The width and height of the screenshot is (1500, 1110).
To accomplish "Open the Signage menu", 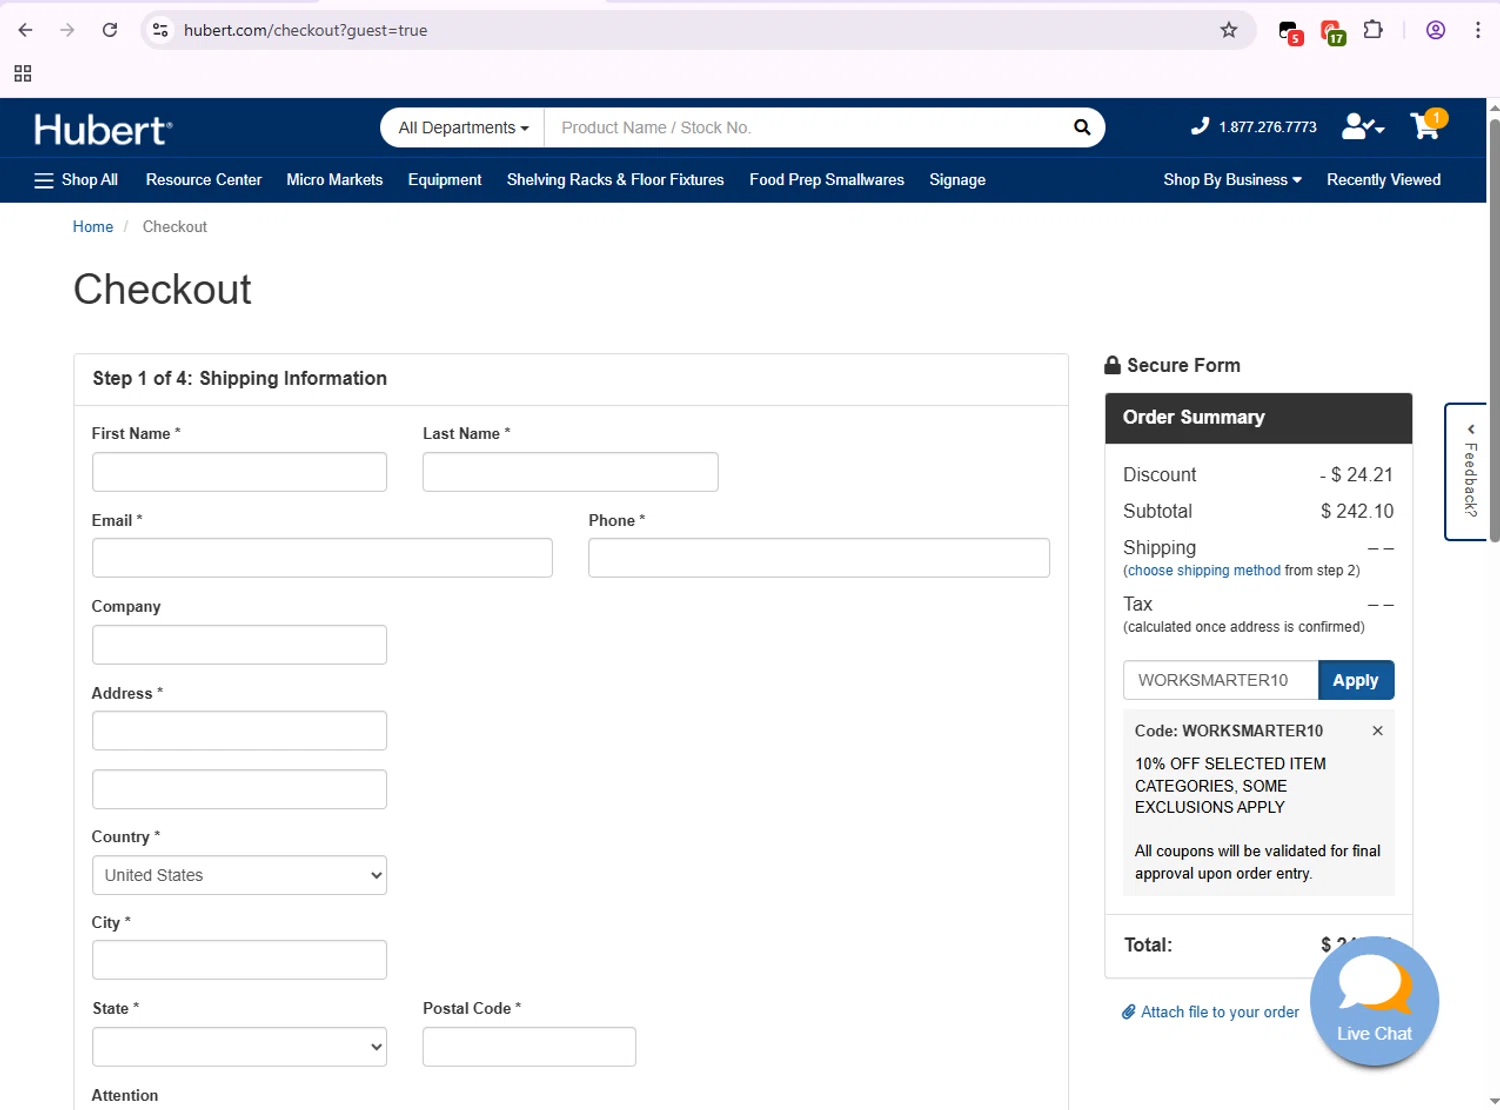I will coord(957,180).
